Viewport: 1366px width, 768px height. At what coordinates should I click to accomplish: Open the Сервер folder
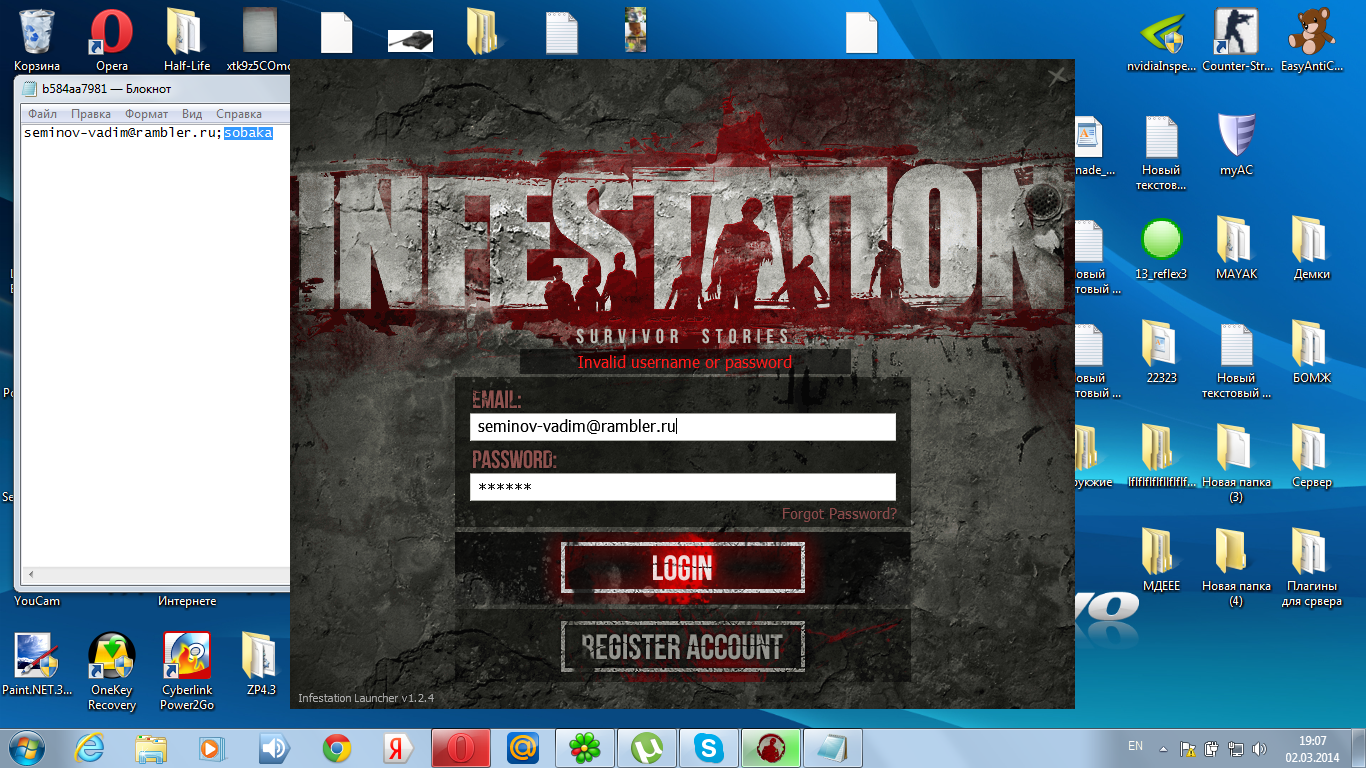coord(1311,456)
